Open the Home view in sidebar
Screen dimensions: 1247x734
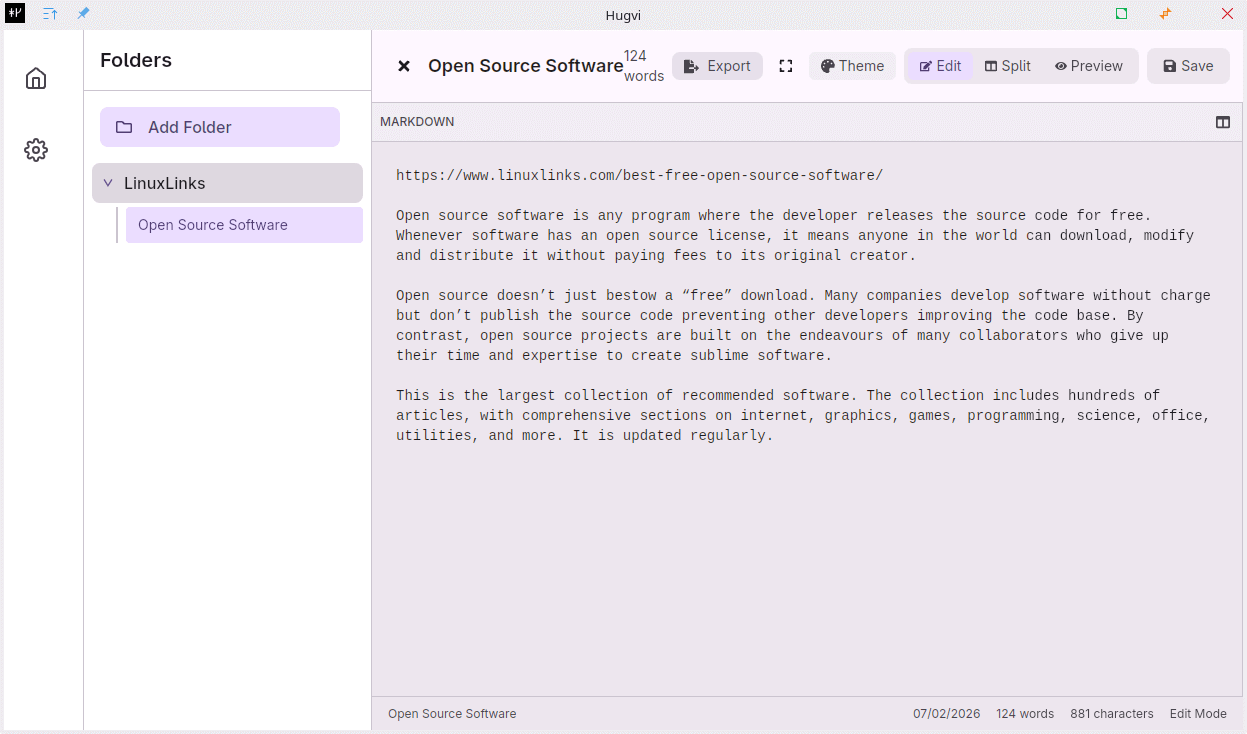point(36,78)
